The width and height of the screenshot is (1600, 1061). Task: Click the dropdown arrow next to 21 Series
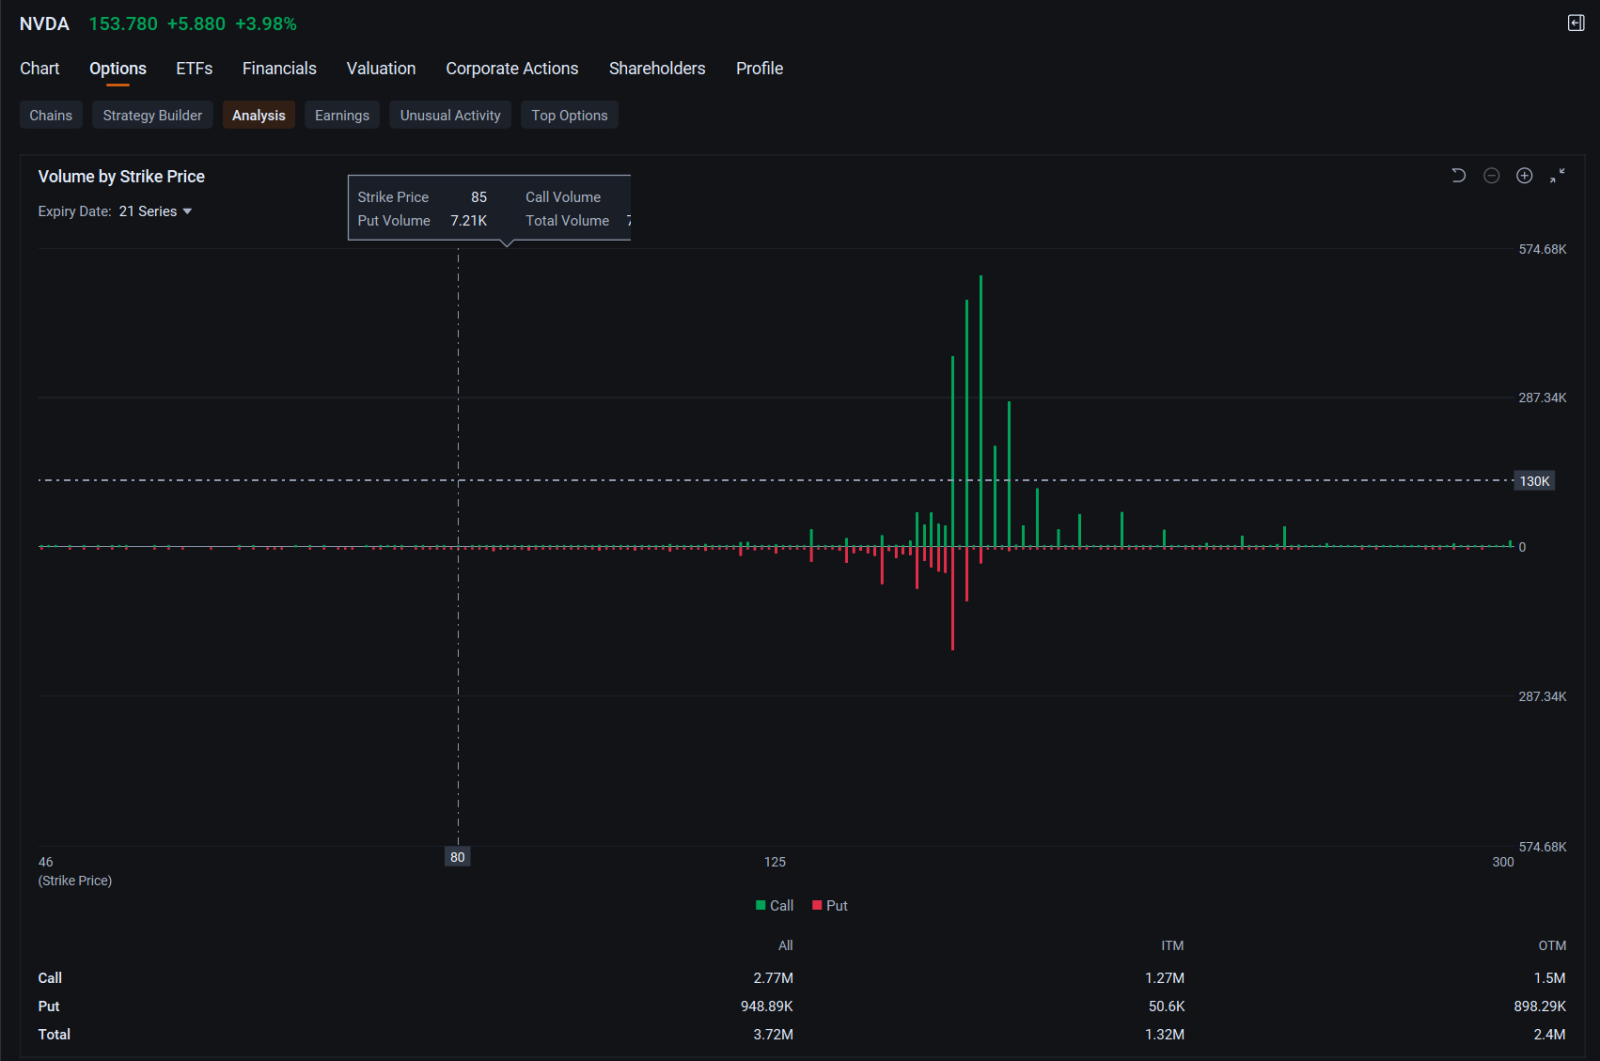point(187,211)
